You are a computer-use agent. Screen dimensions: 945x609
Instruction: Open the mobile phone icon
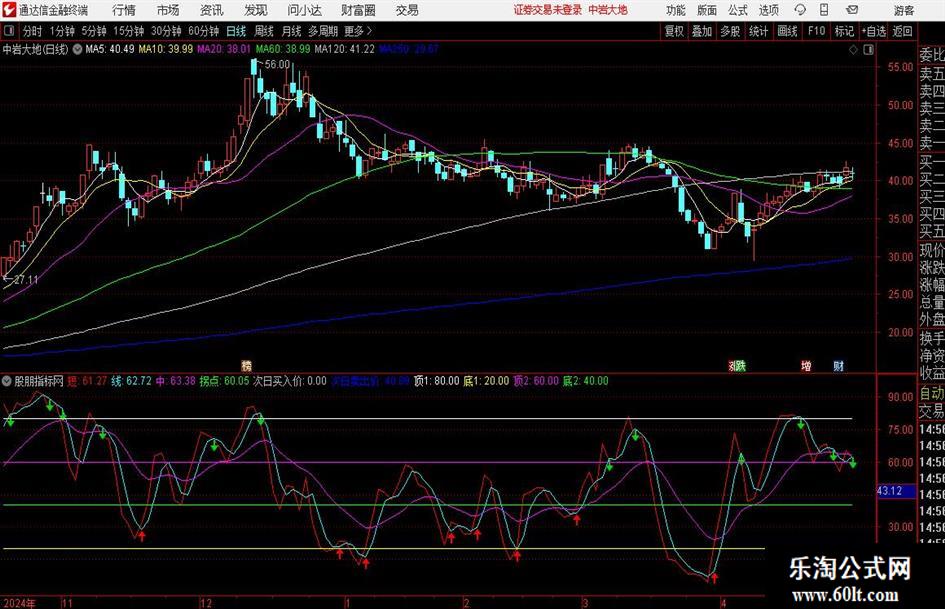pos(824,10)
